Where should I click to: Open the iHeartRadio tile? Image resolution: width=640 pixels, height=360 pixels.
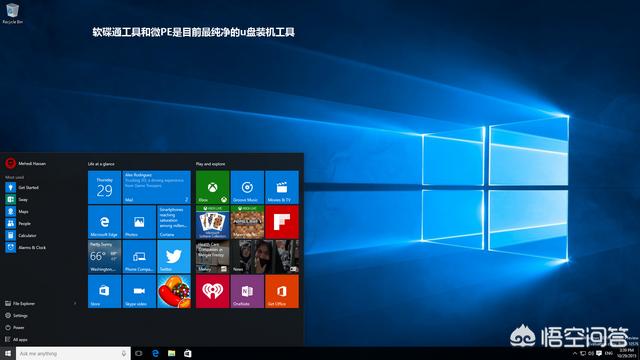[212, 291]
